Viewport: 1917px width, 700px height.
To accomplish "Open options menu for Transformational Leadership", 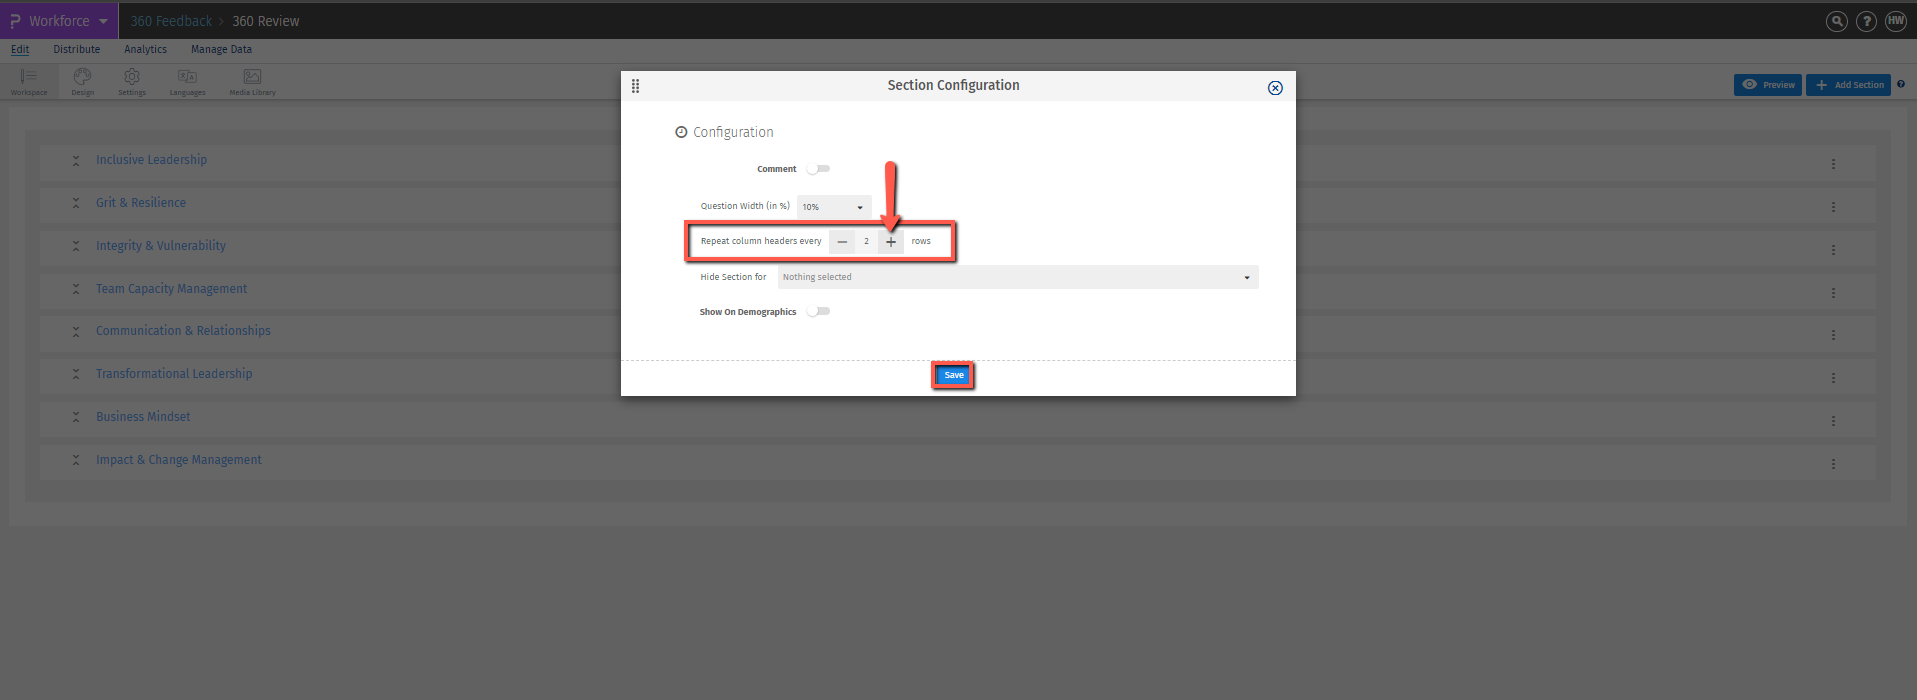I will [x=1833, y=378].
